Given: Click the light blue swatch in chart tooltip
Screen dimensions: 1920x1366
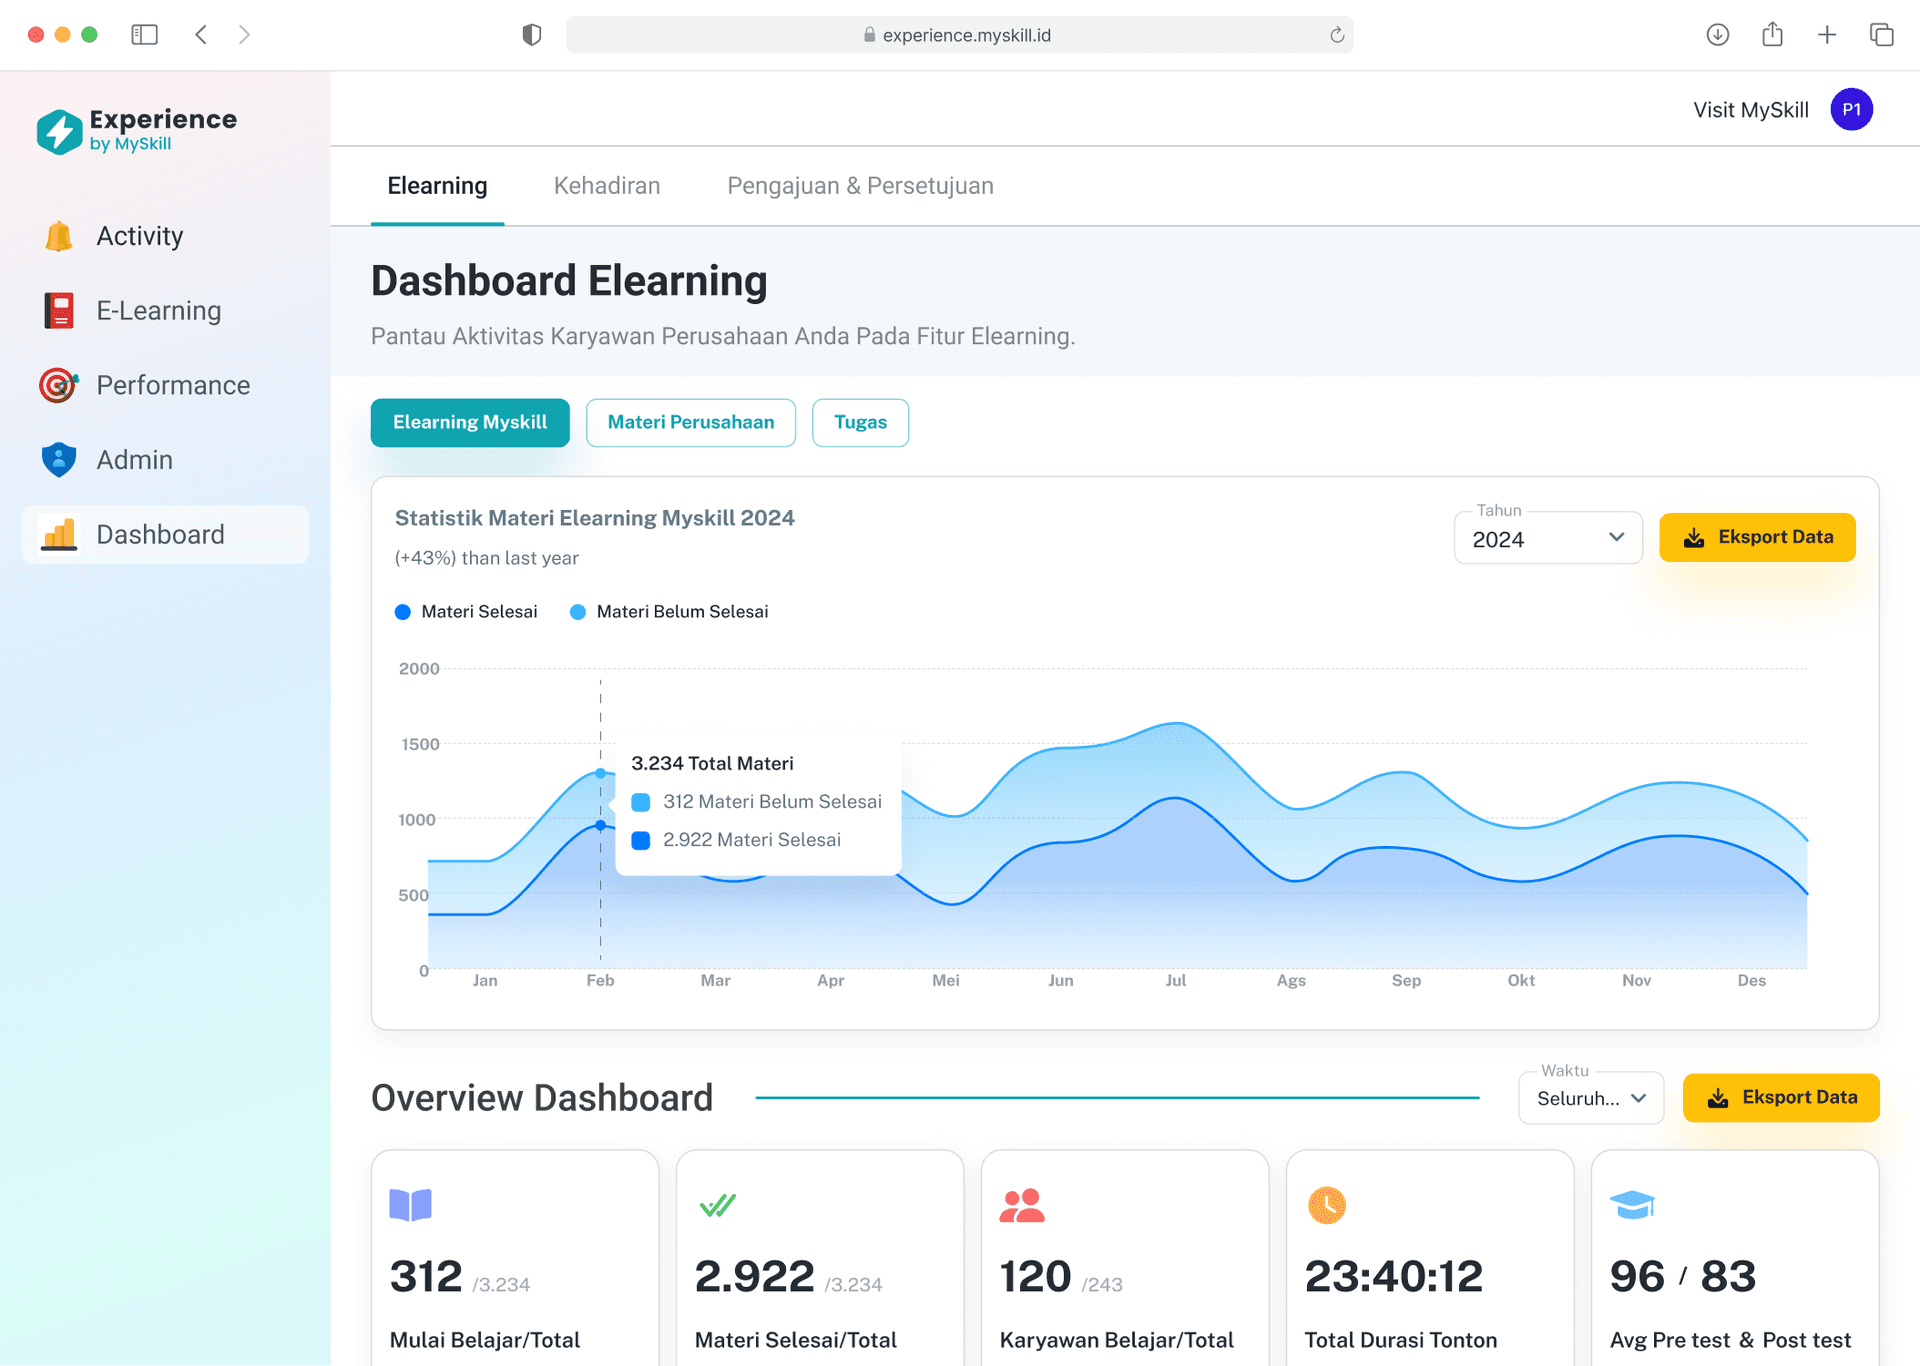Looking at the screenshot, I should (641, 802).
